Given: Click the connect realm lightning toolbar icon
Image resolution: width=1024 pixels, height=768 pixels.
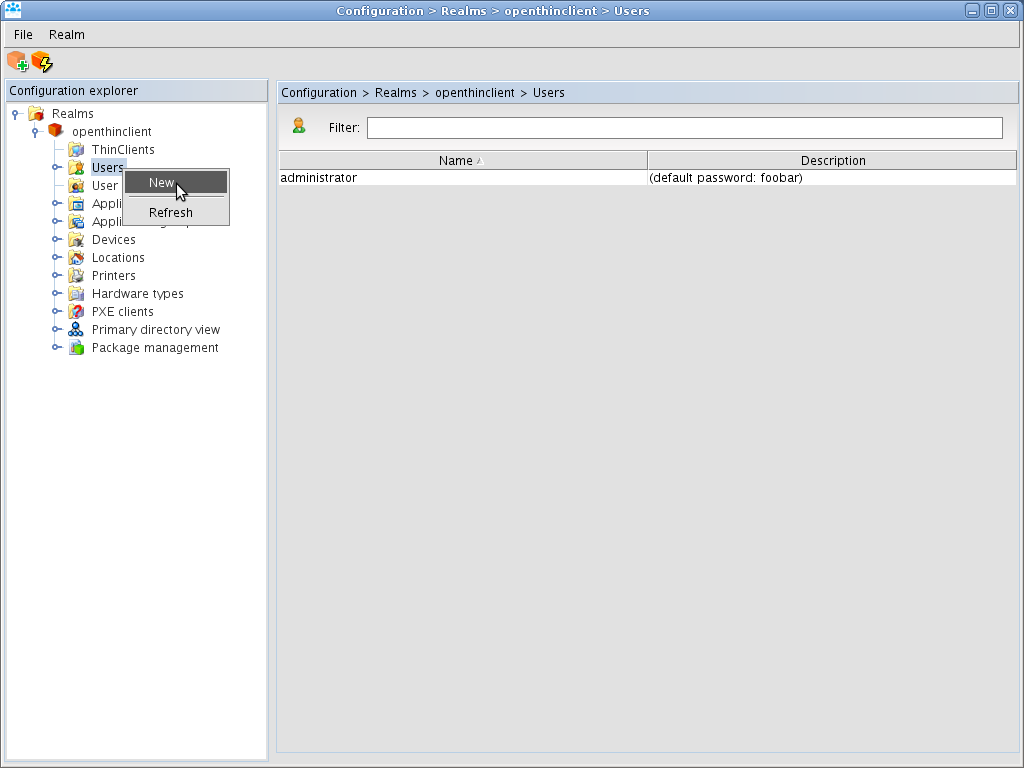Looking at the screenshot, I should pyautogui.click(x=42, y=62).
